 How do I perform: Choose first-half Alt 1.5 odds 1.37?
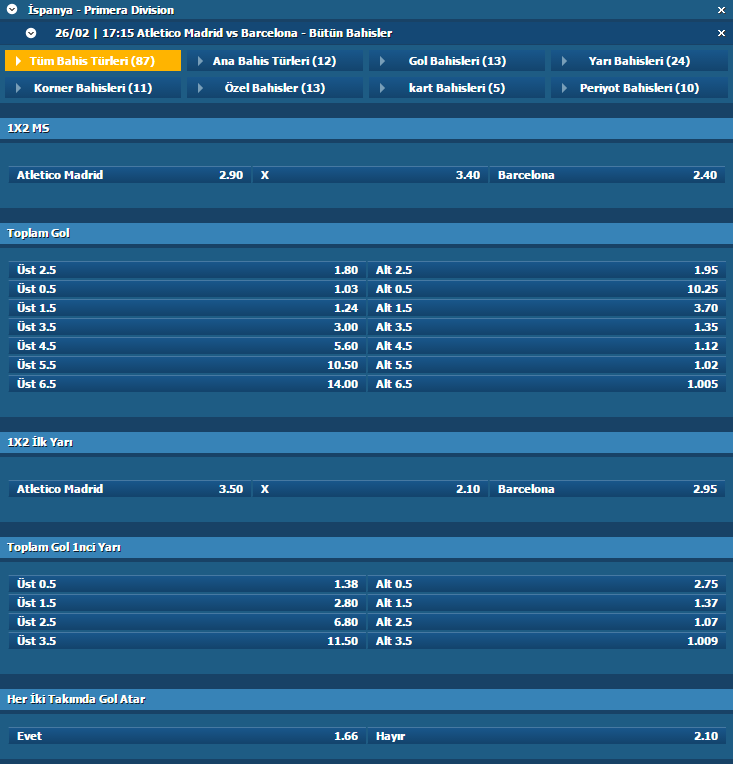tap(546, 603)
